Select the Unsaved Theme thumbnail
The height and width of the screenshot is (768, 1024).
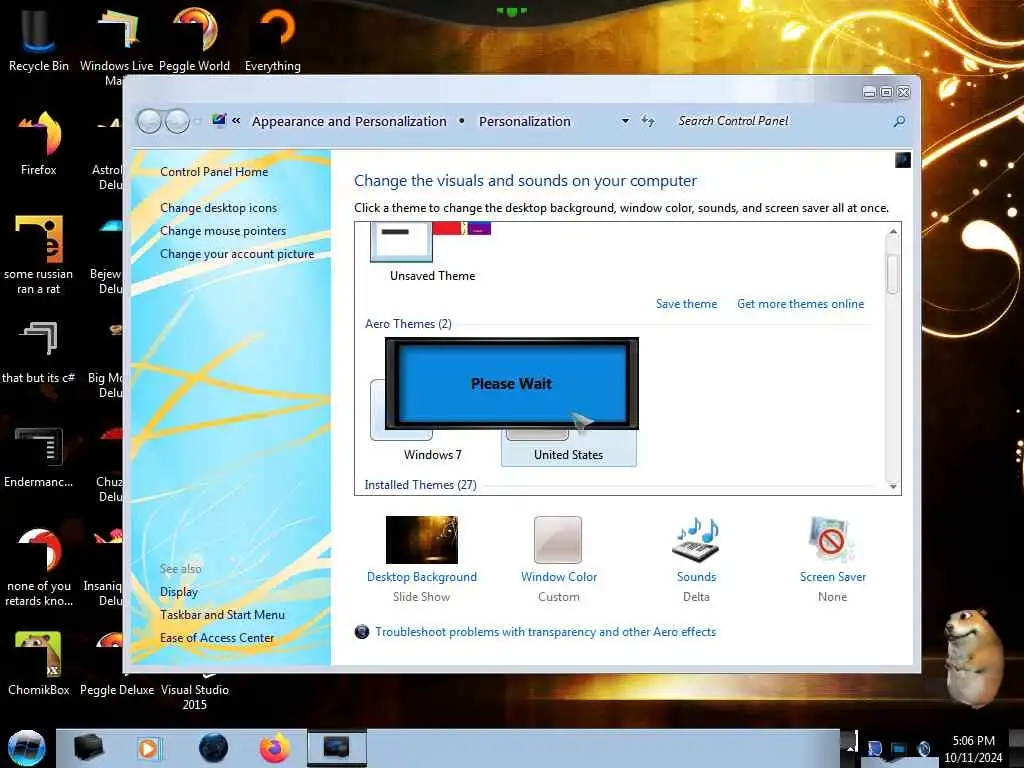(431, 251)
